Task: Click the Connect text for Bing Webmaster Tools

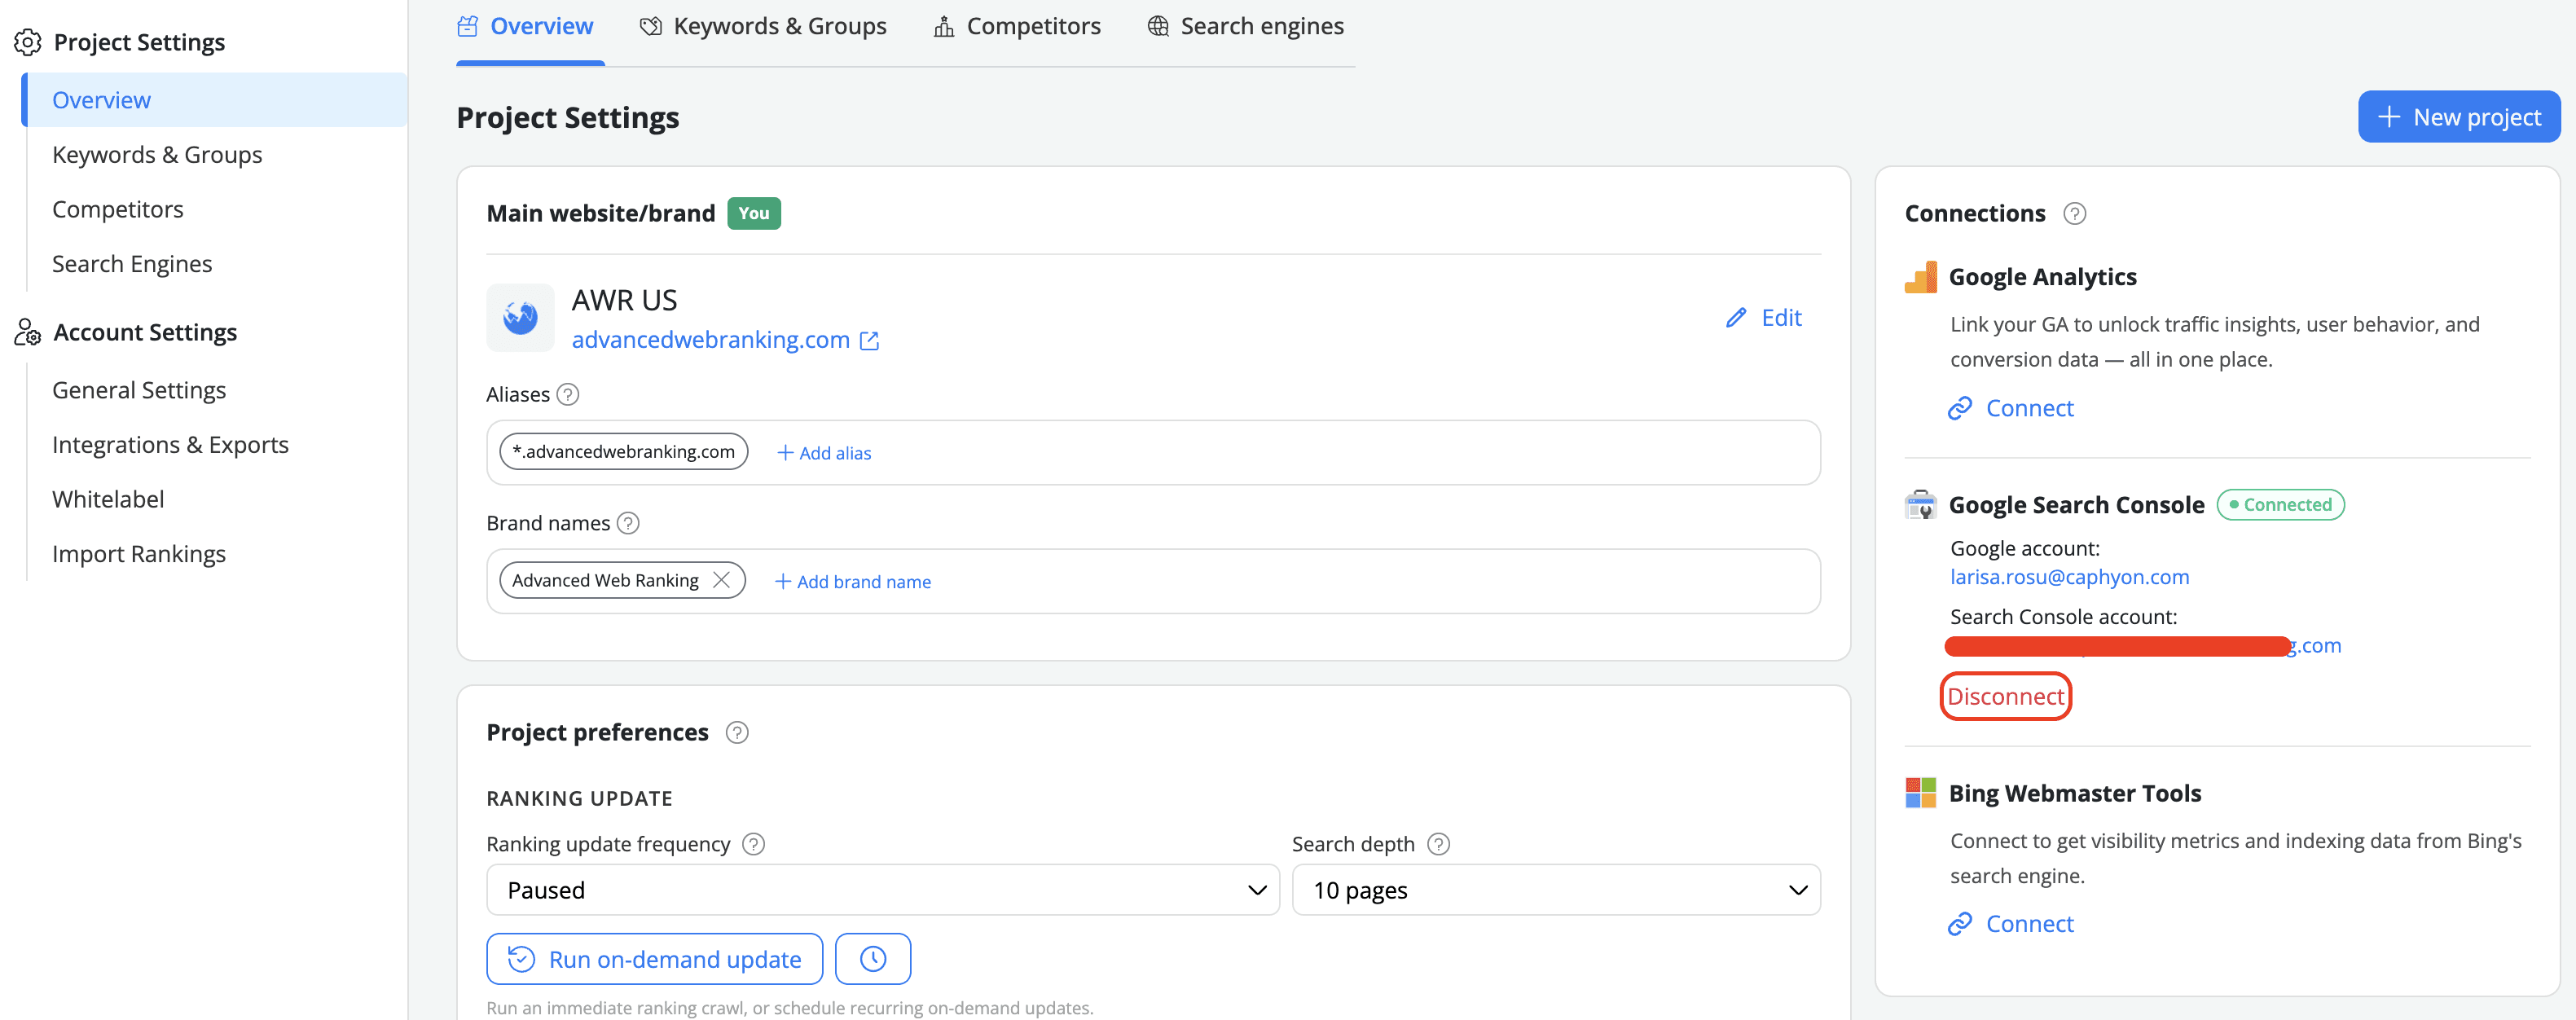Action: coord(2029,924)
